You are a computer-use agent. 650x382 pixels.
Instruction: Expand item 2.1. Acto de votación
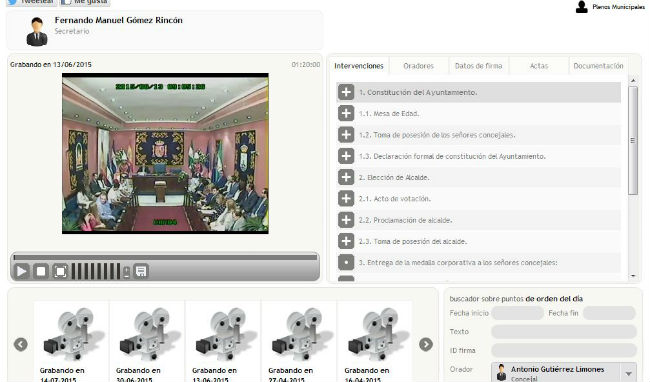tap(346, 198)
